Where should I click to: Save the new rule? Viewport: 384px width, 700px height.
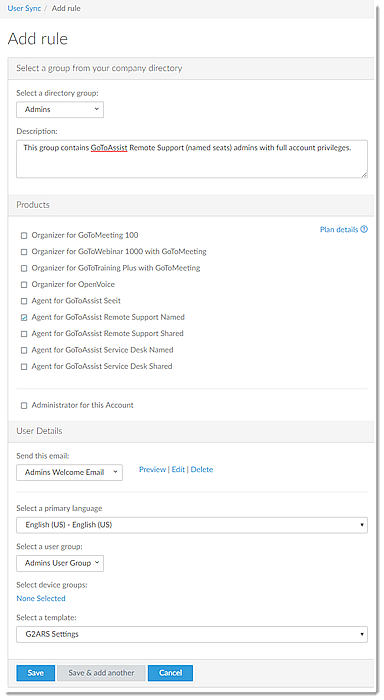pos(36,673)
